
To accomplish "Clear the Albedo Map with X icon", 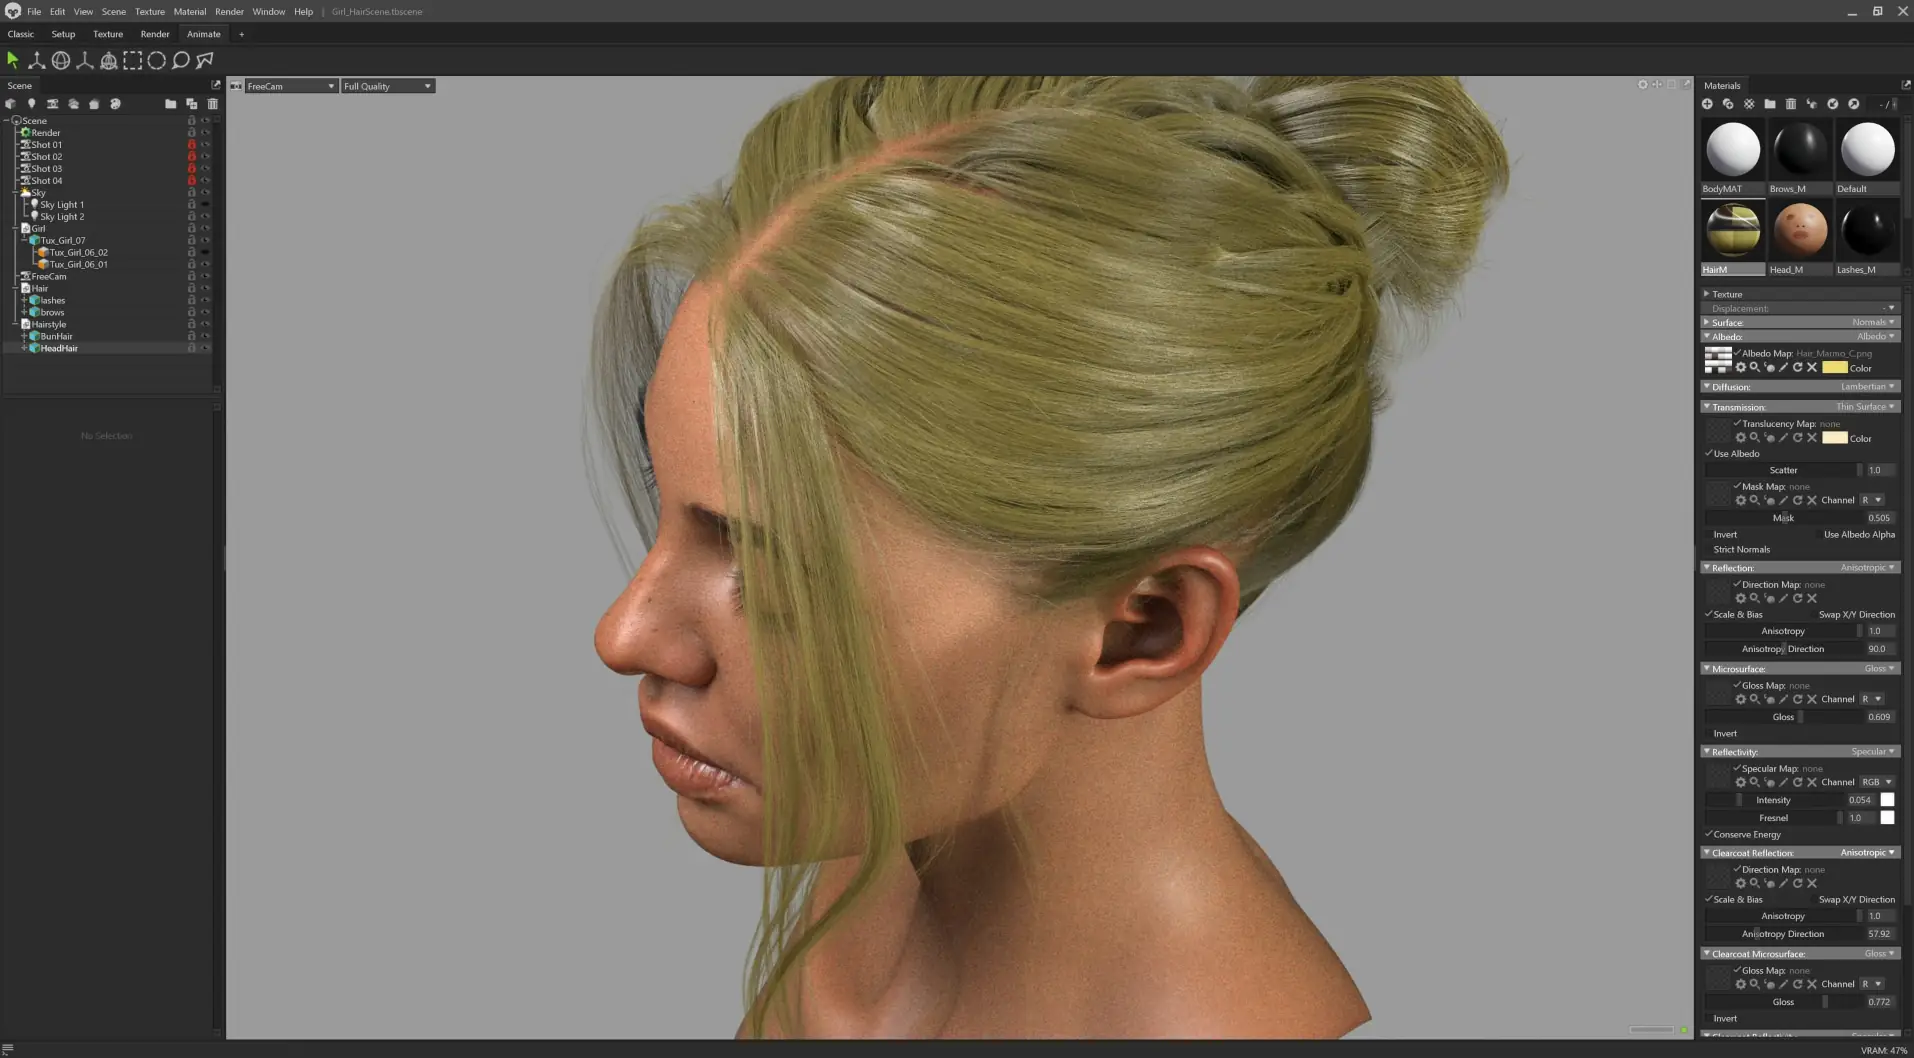I will pyautogui.click(x=1812, y=368).
